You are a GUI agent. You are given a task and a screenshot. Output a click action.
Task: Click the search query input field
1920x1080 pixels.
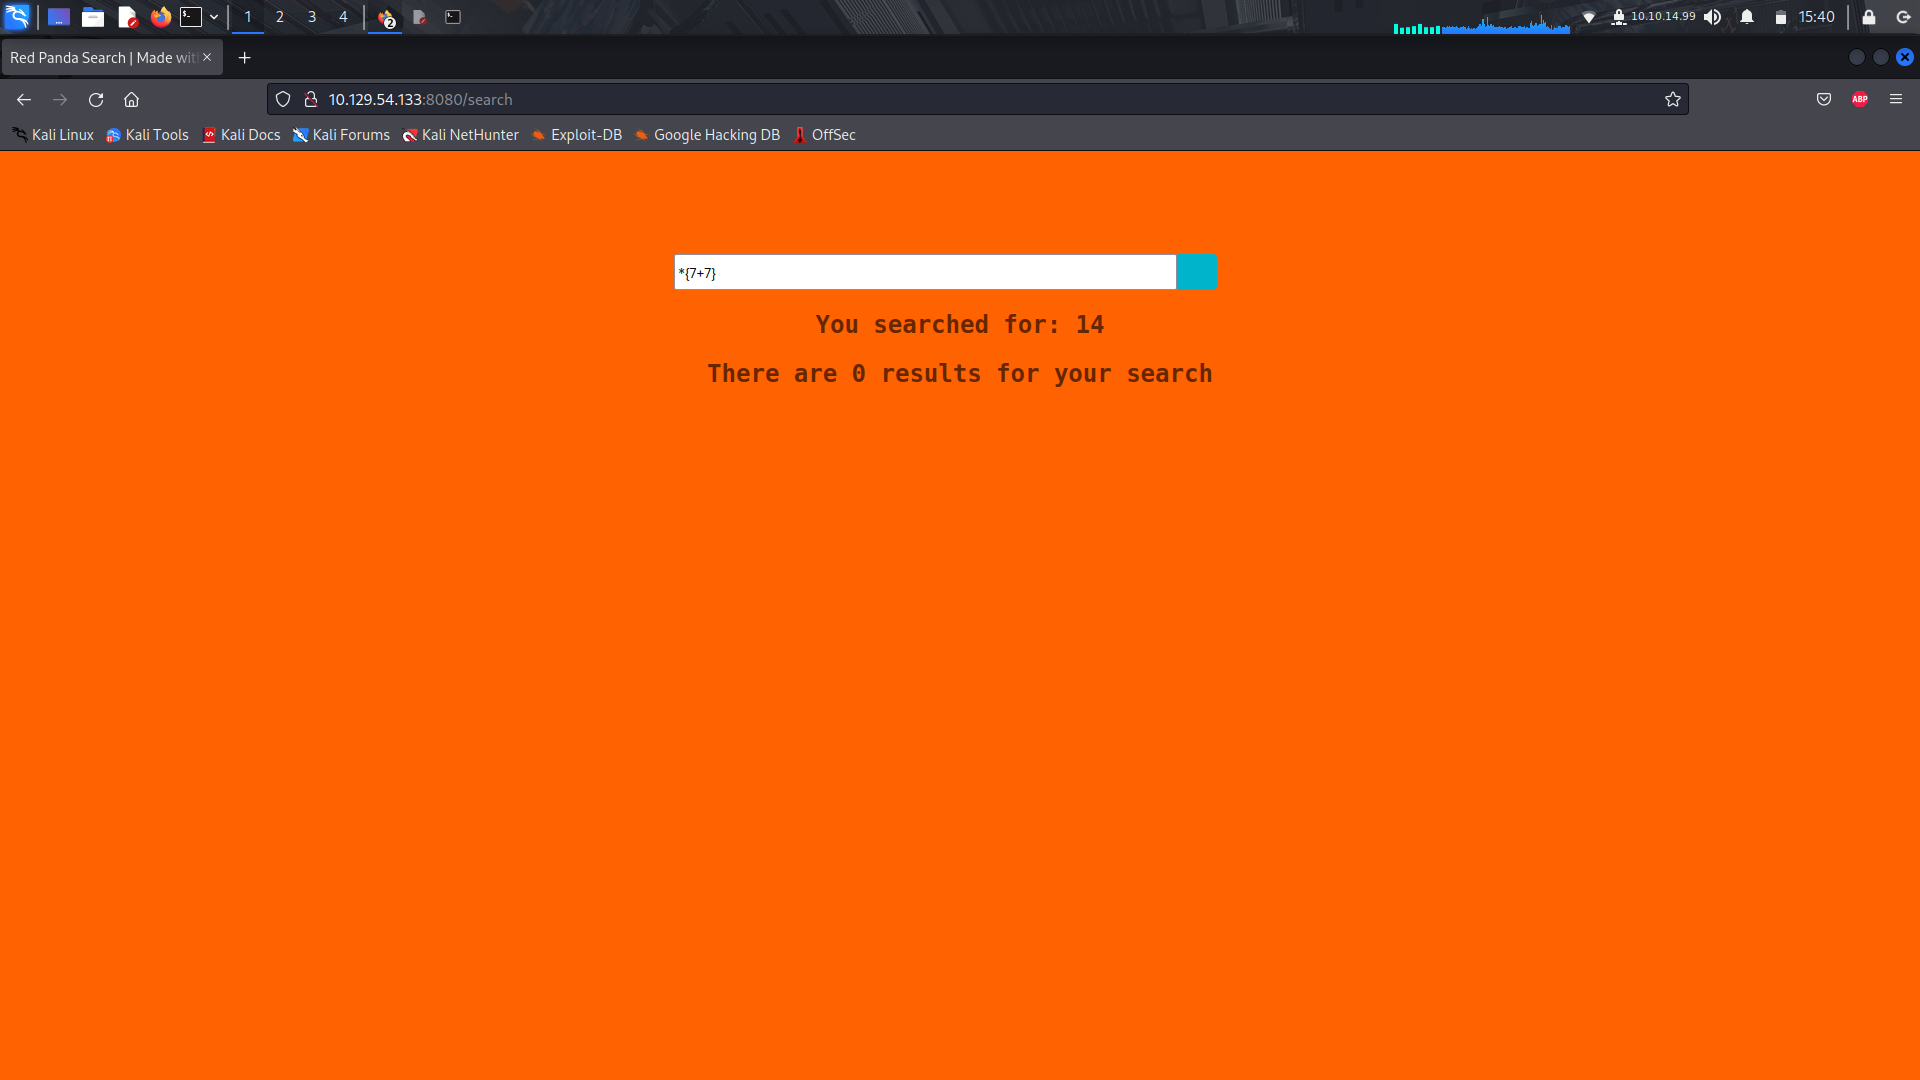click(923, 271)
